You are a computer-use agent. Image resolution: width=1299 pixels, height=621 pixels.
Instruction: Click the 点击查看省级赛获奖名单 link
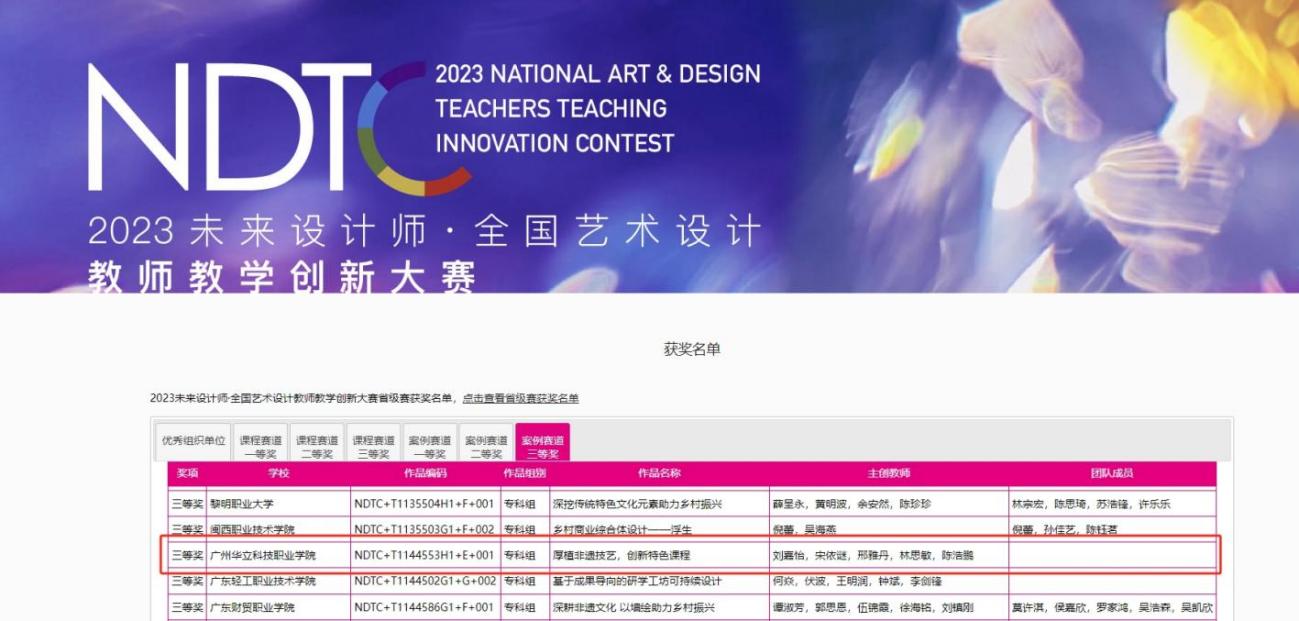[x=520, y=399]
